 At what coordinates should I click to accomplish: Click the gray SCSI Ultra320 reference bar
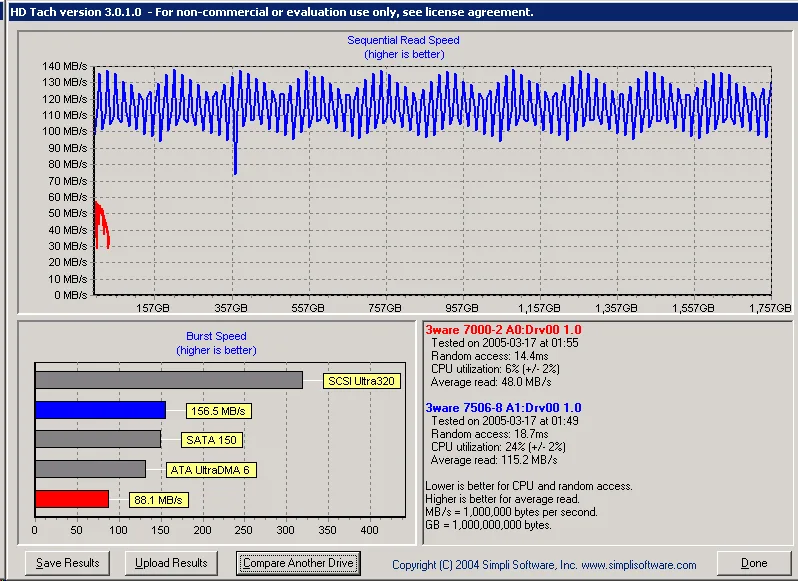coord(168,380)
